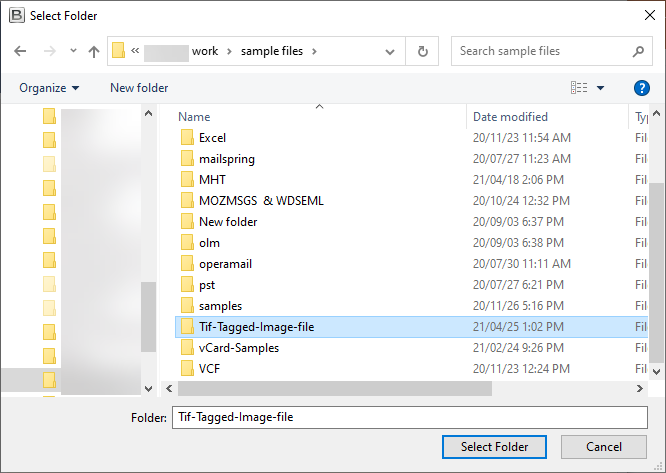666x473 pixels.
Task: Select the 'sample files' breadcrumb segment
Action: click(272, 51)
